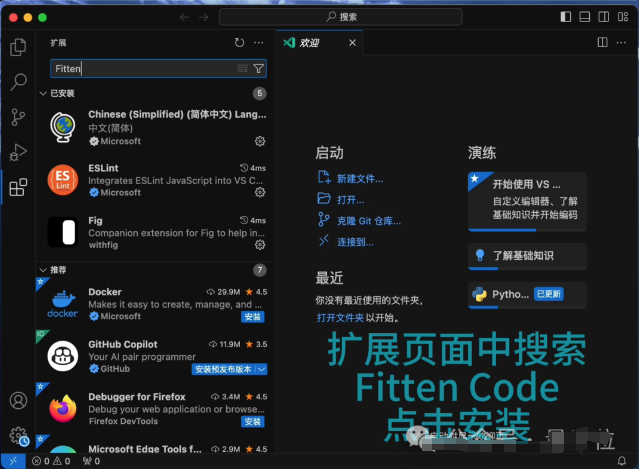Open Microsoft Edge Tools extension entry
The width and height of the screenshot is (639, 469).
pos(156,445)
